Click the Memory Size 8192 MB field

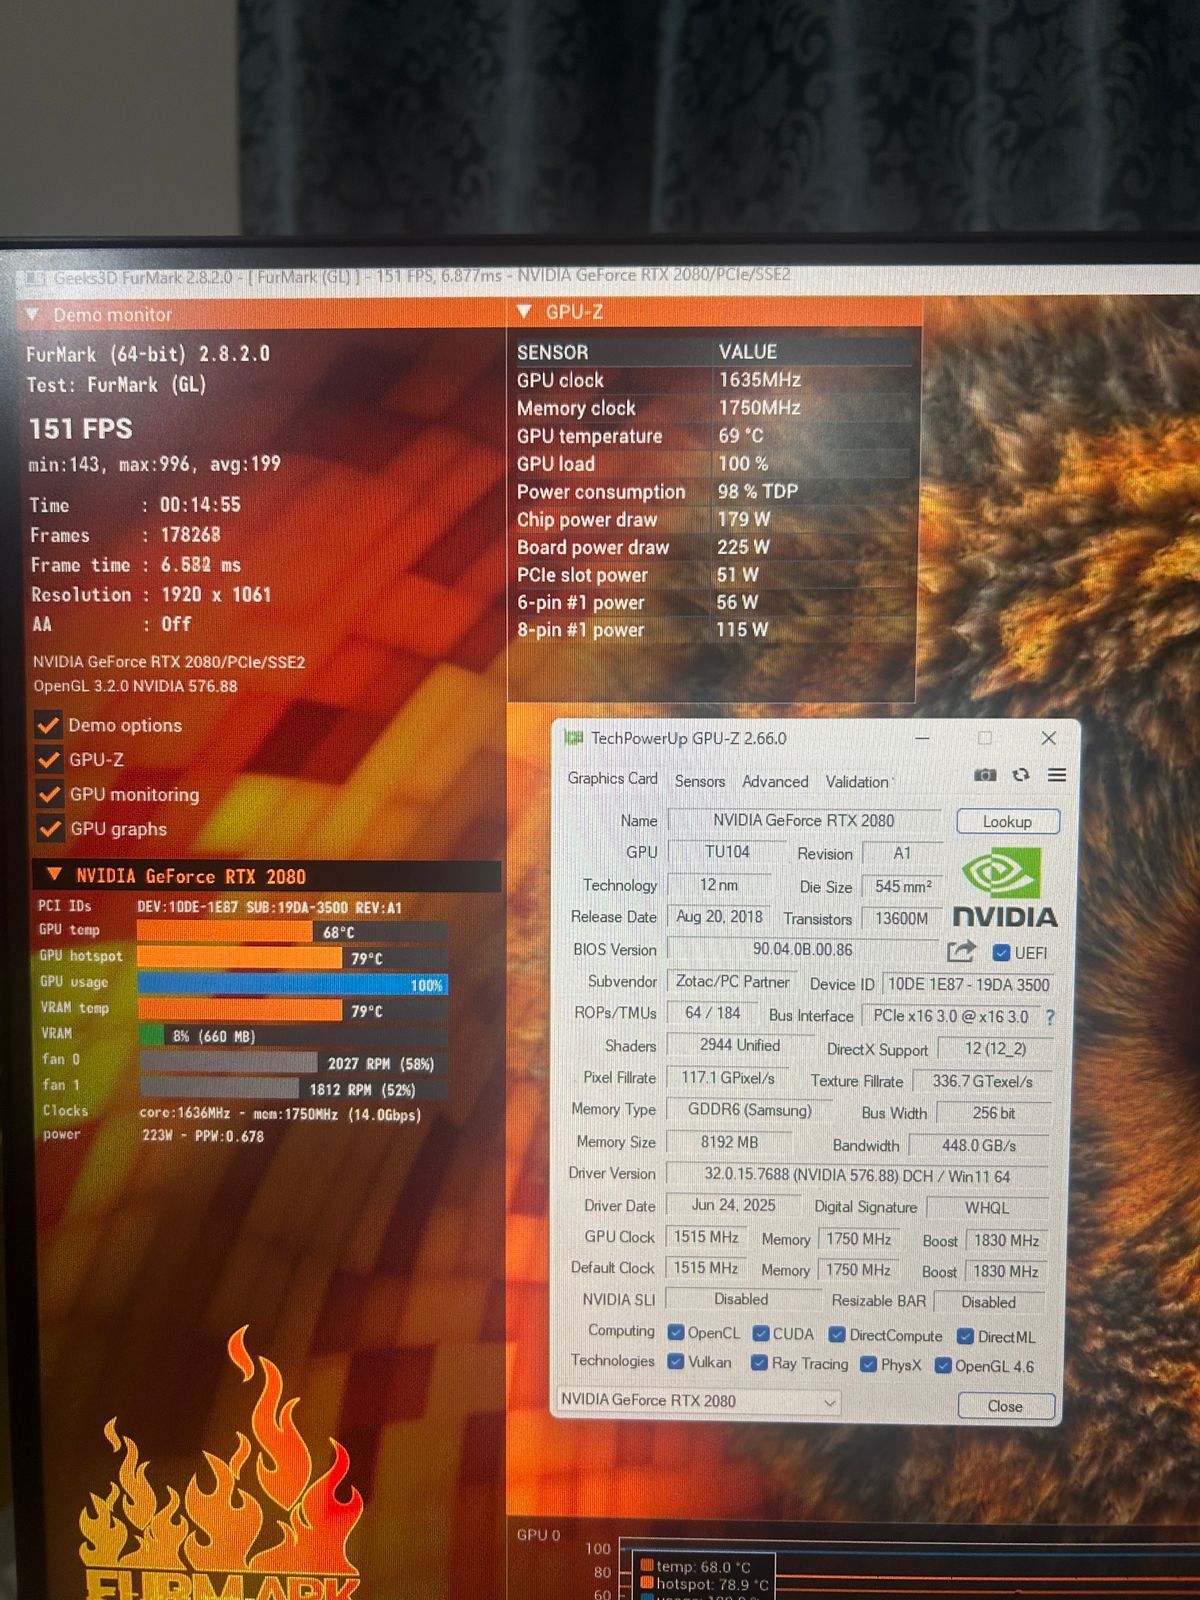(x=729, y=1142)
